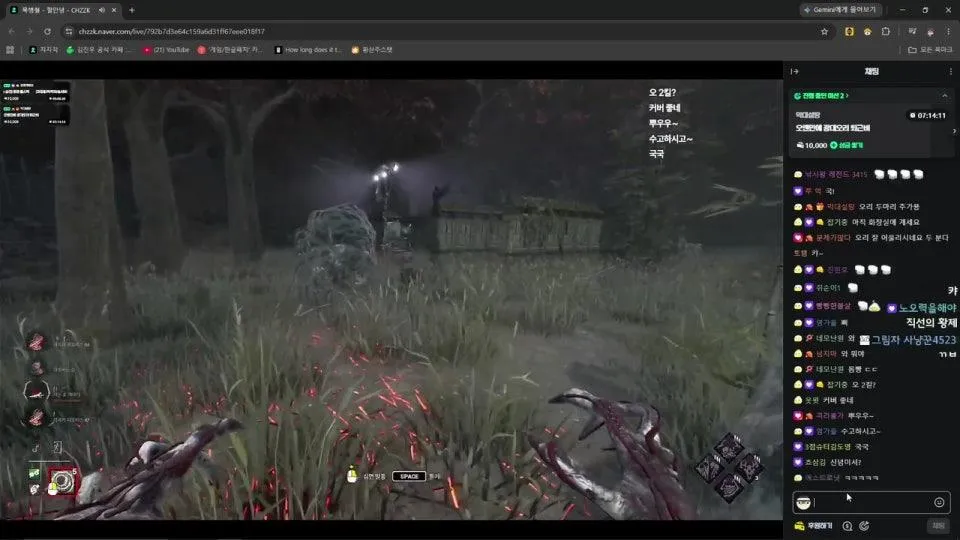960x540 pixels.
Task: Click the circular icon next to coin icon
Action: click(864, 526)
